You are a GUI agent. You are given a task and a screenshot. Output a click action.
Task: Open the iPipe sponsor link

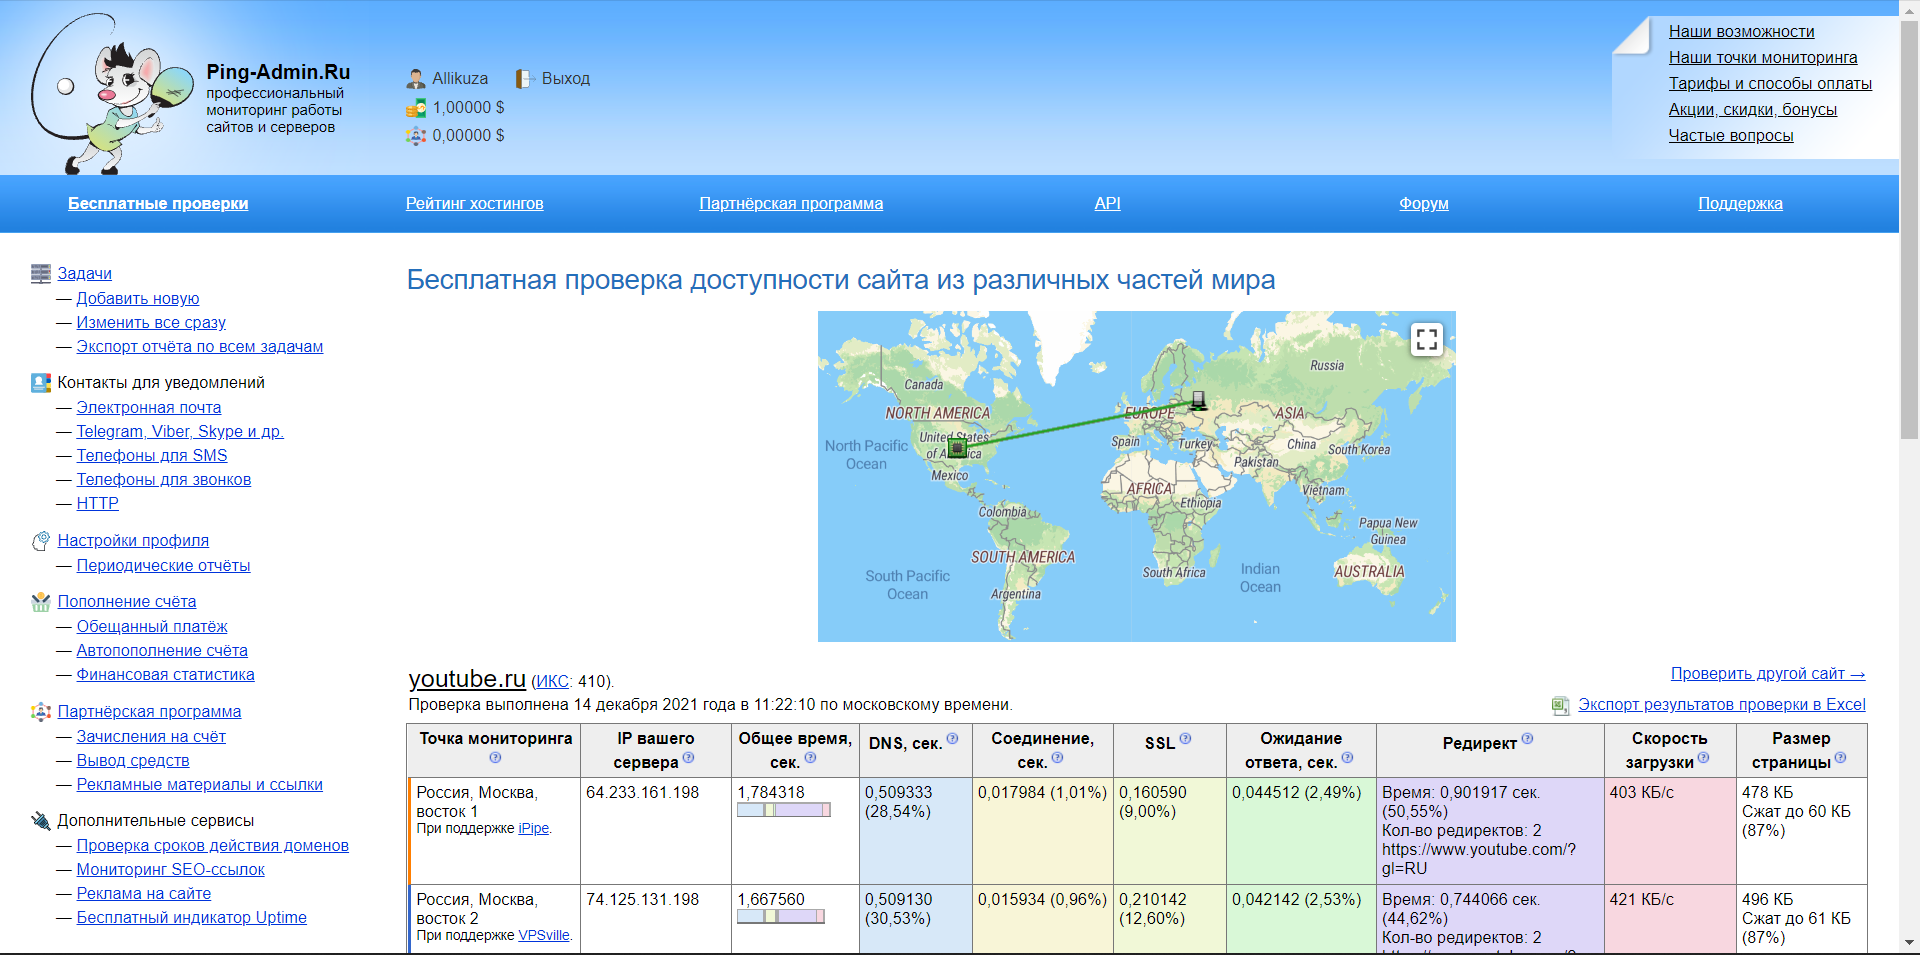534,829
